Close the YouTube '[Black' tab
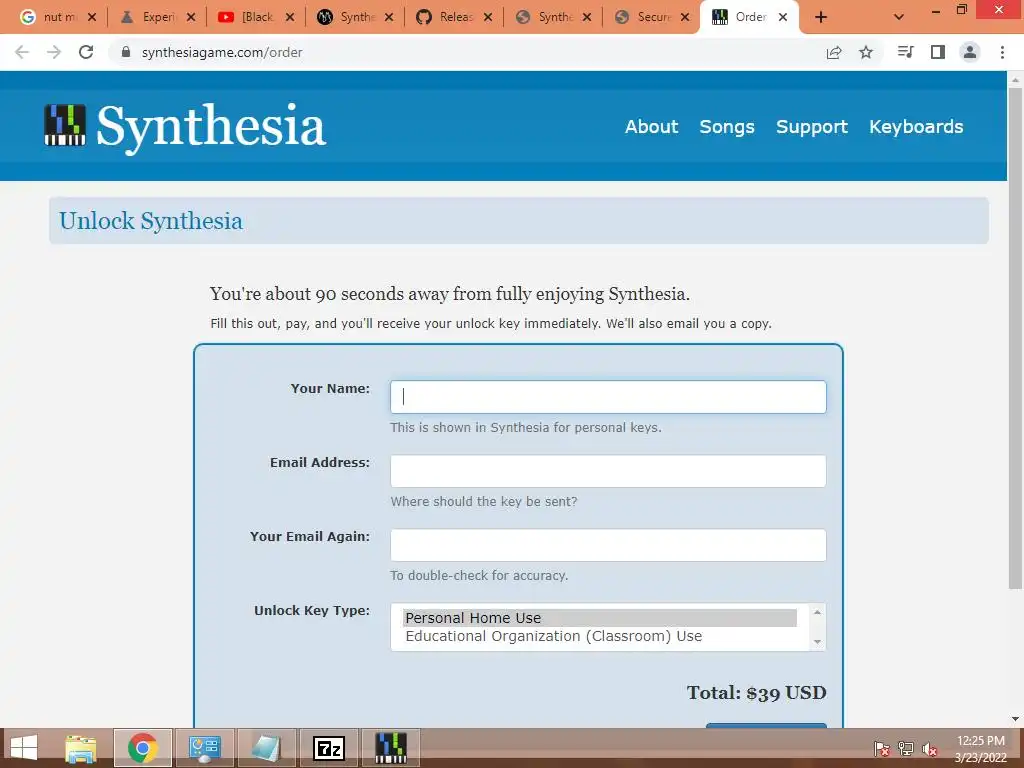This screenshot has width=1024, height=768. point(290,18)
